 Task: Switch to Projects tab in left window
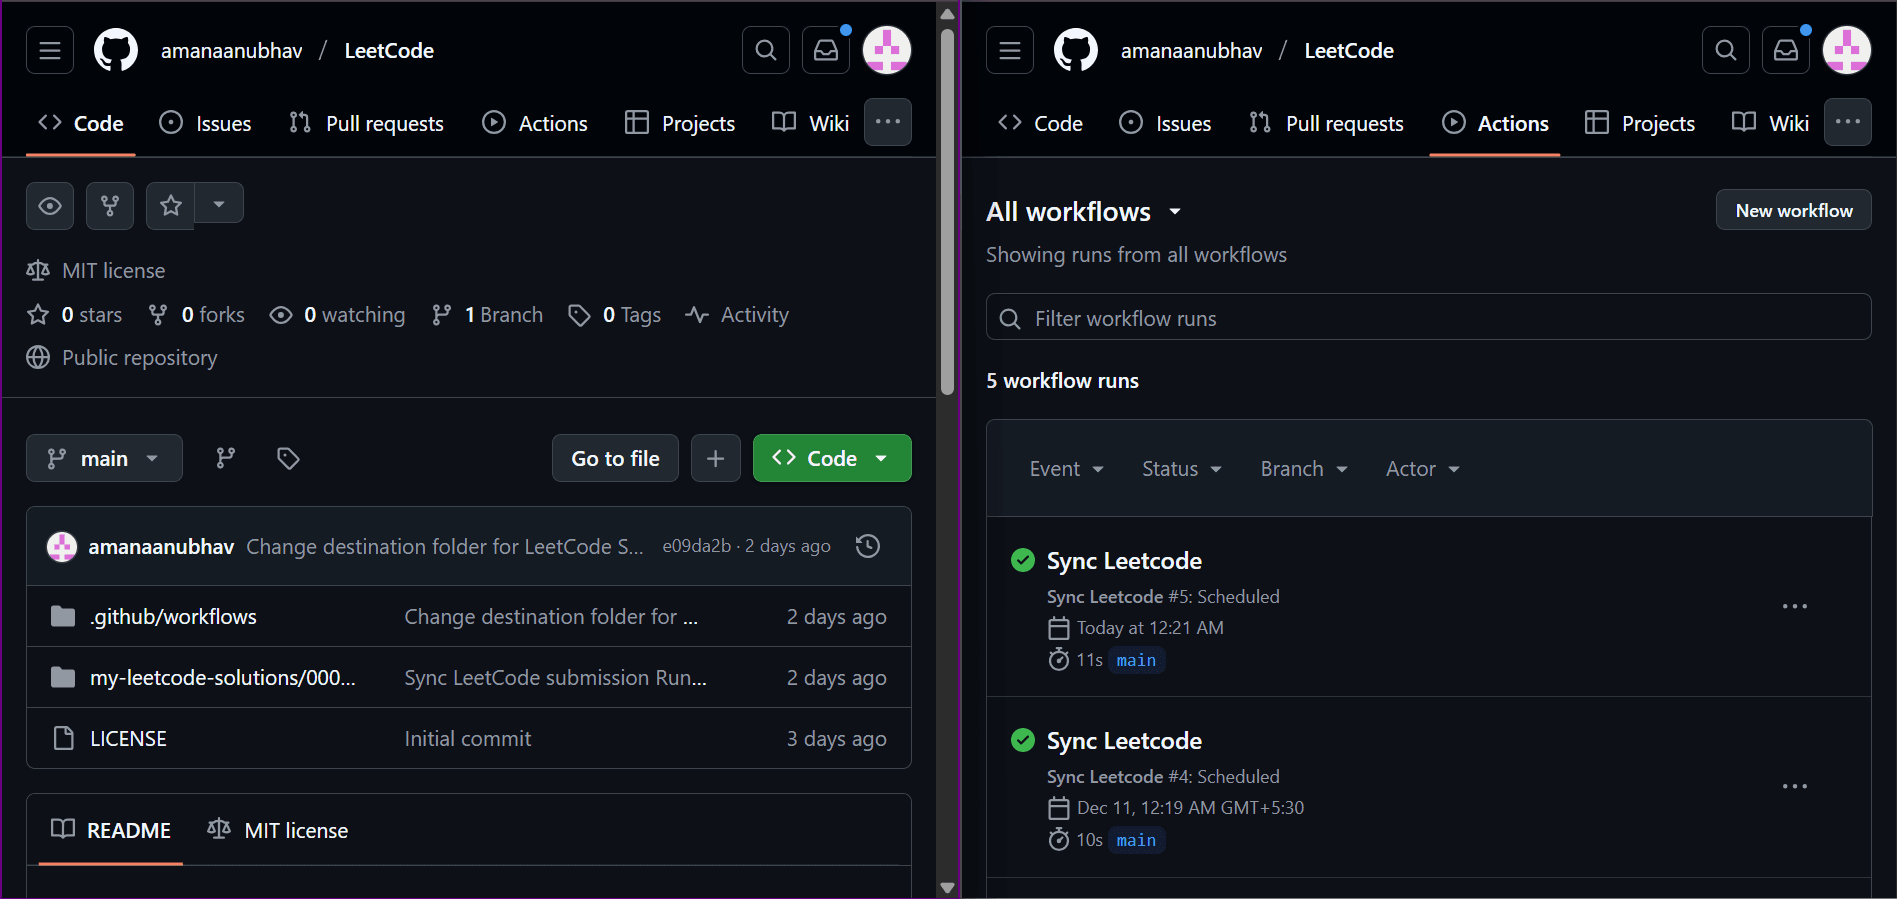pos(680,123)
